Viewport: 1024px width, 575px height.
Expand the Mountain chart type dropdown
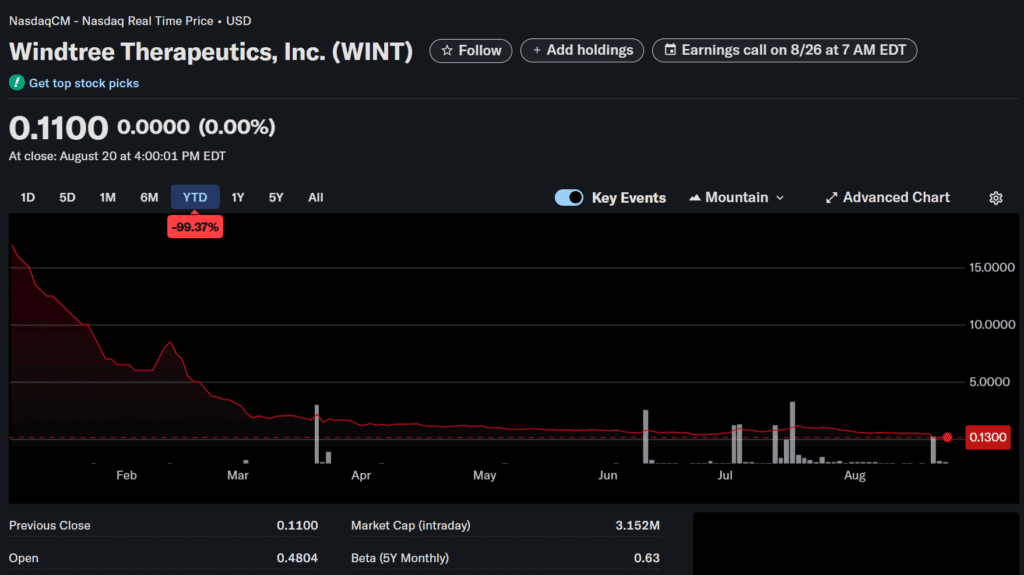780,197
